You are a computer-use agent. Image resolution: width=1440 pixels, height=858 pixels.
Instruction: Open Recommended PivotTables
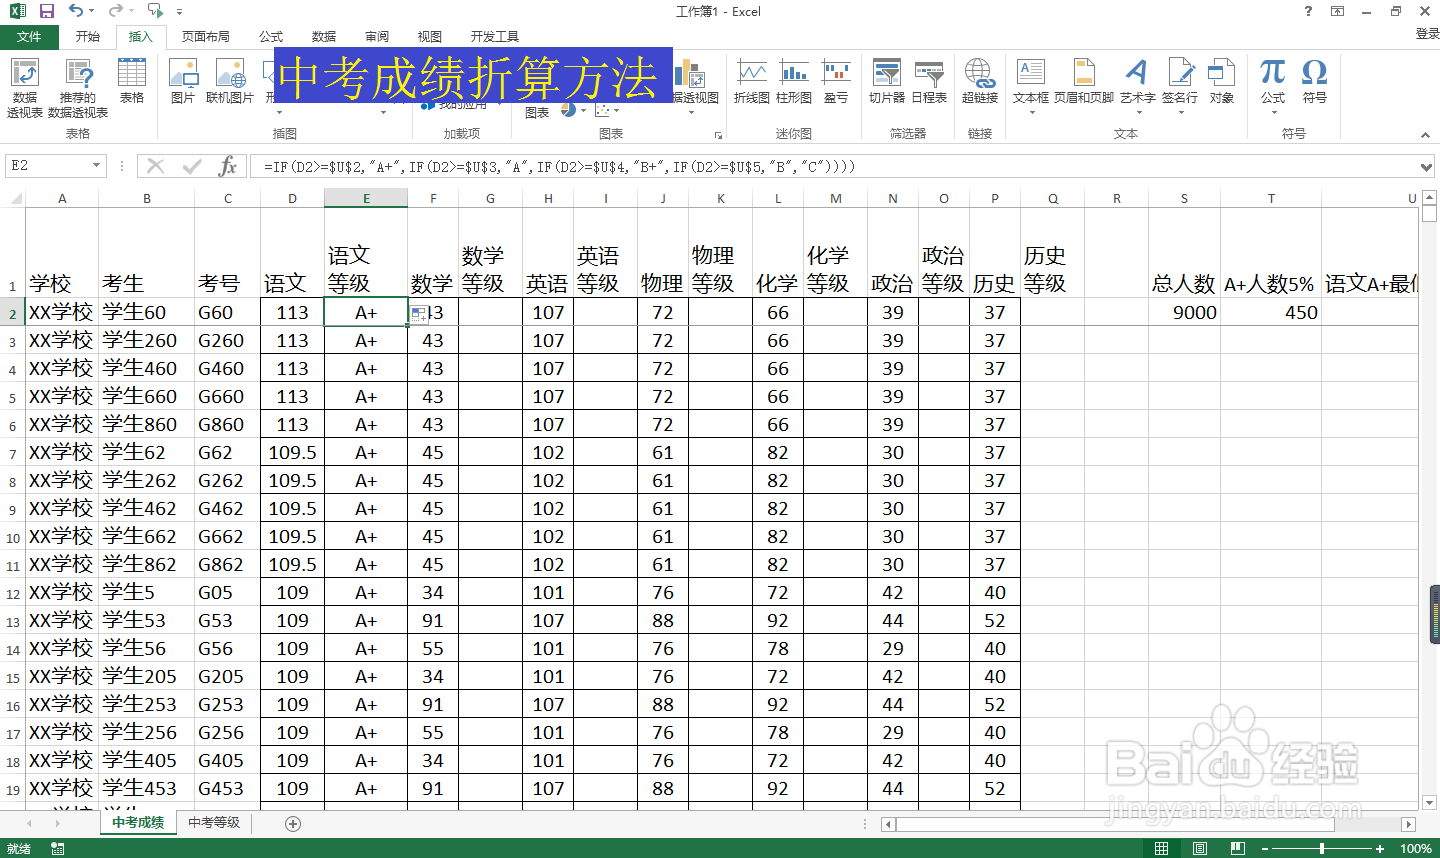click(78, 88)
